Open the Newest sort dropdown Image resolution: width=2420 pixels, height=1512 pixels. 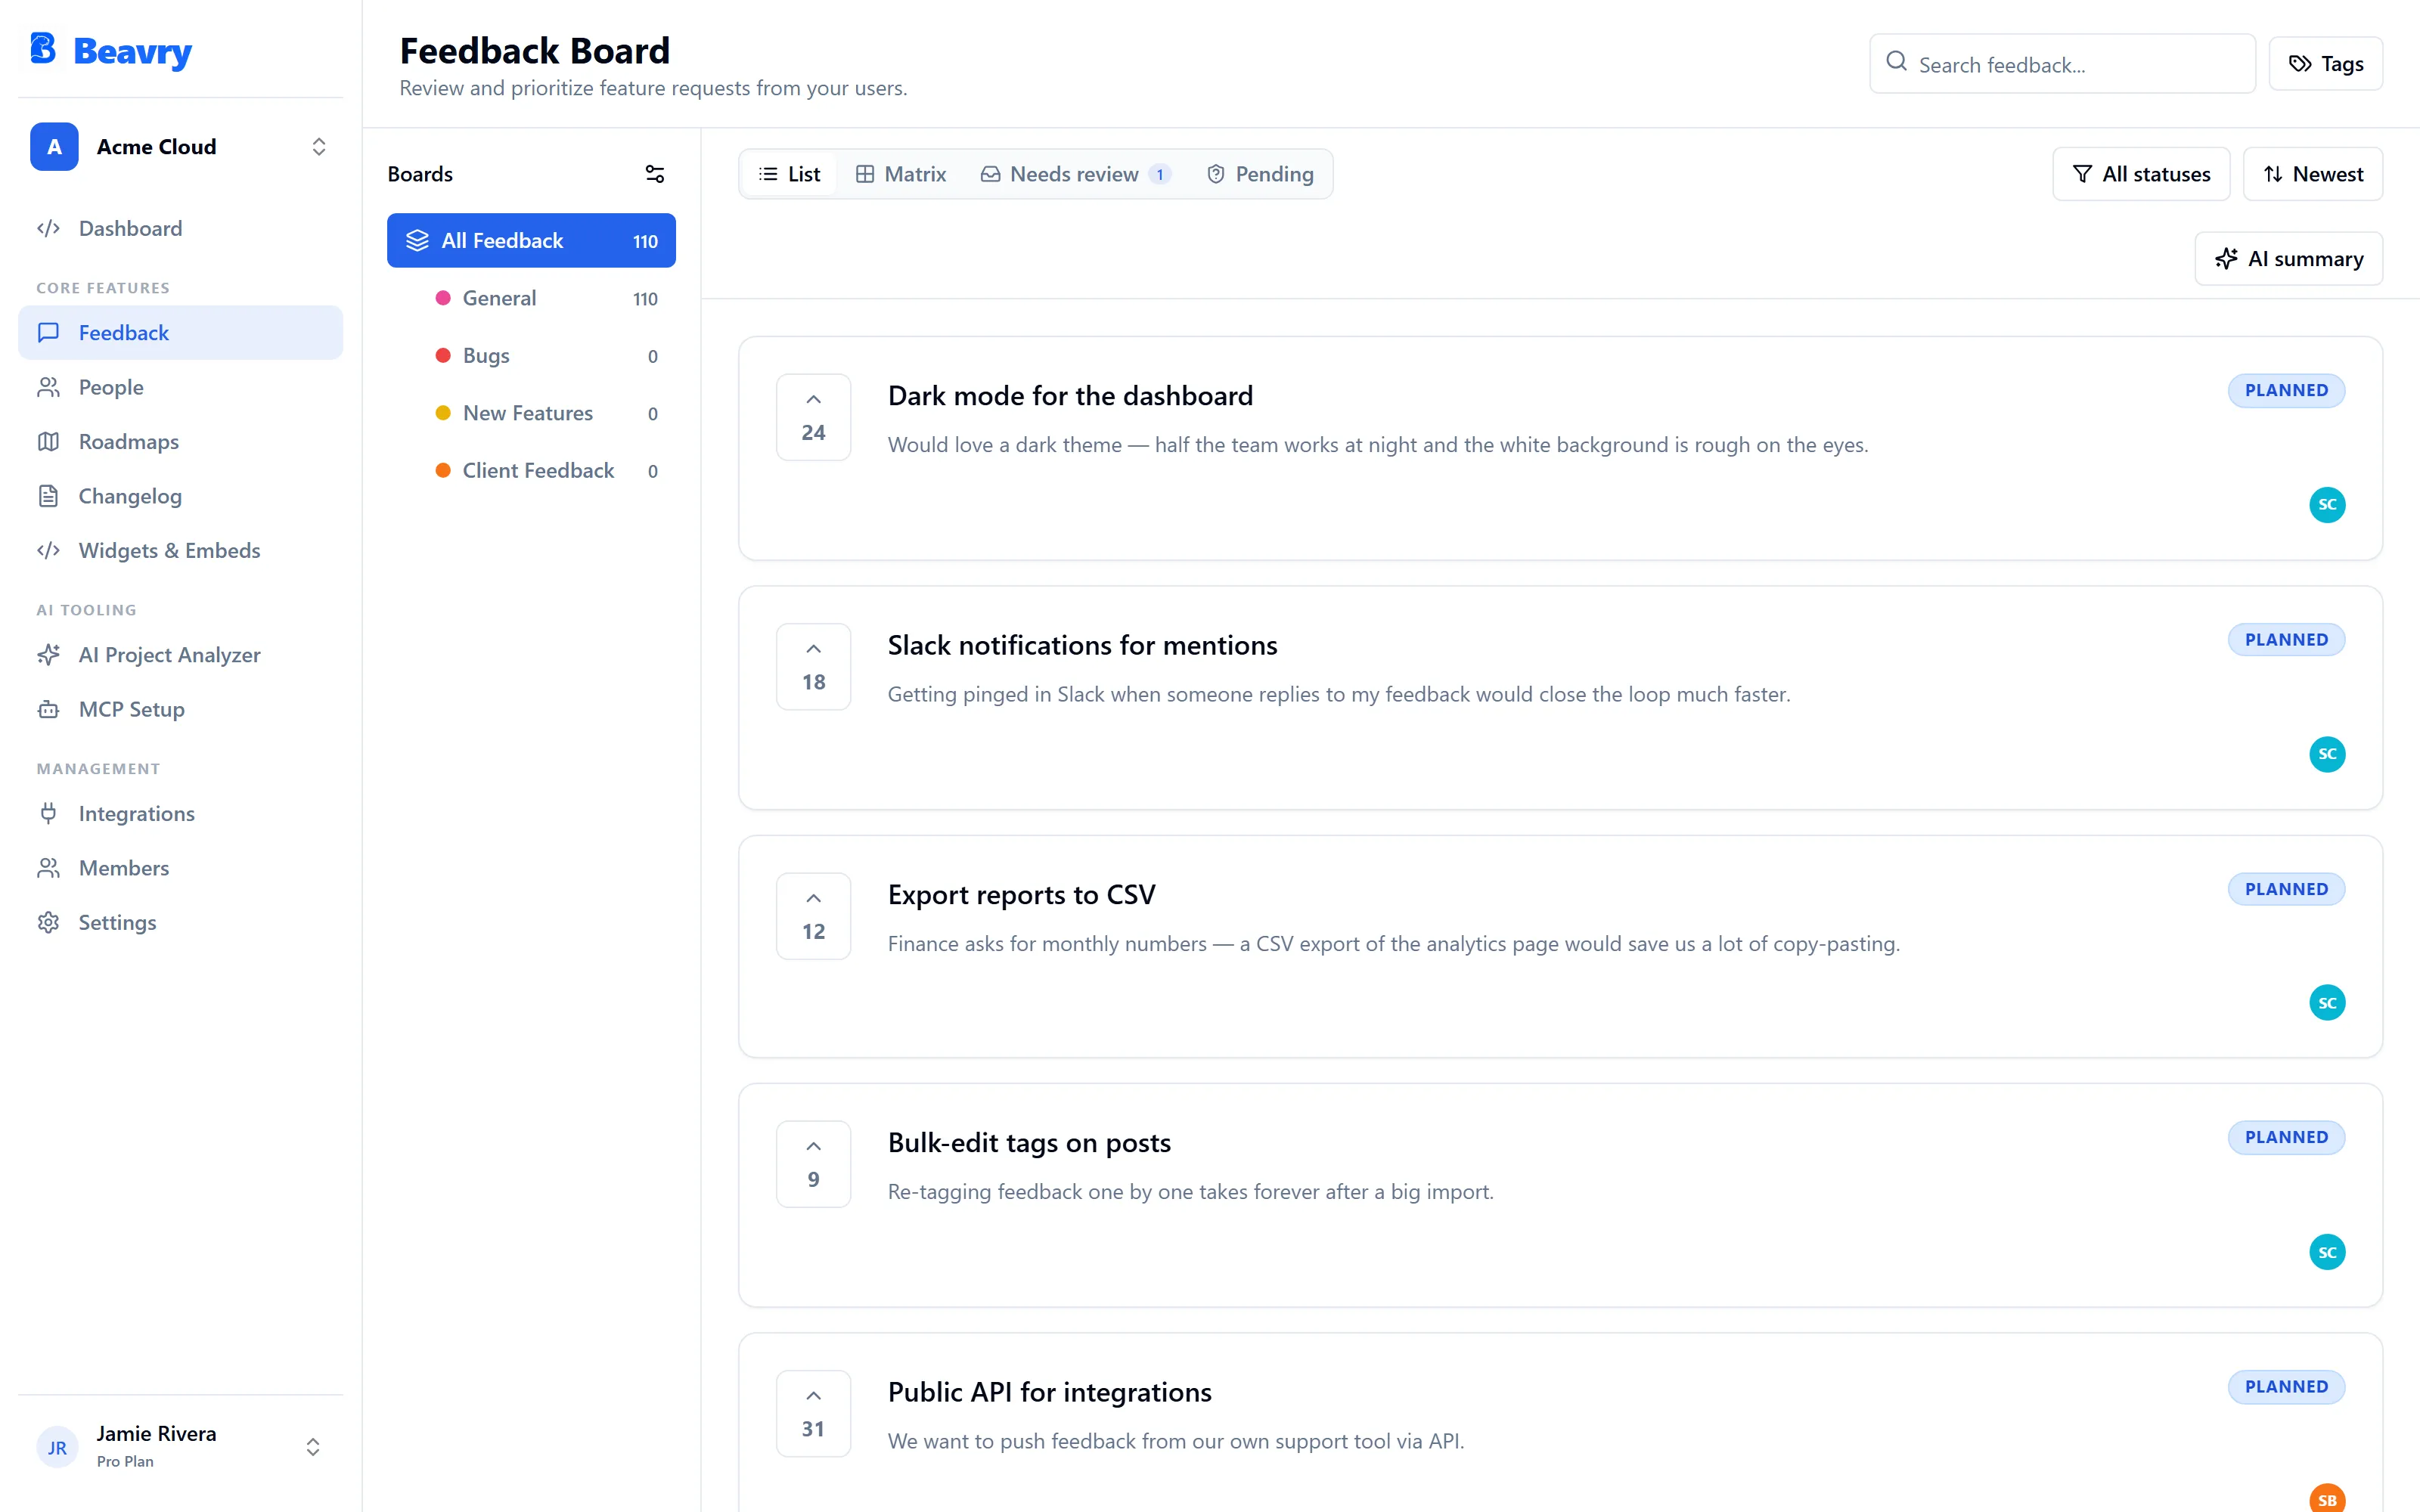click(2313, 174)
